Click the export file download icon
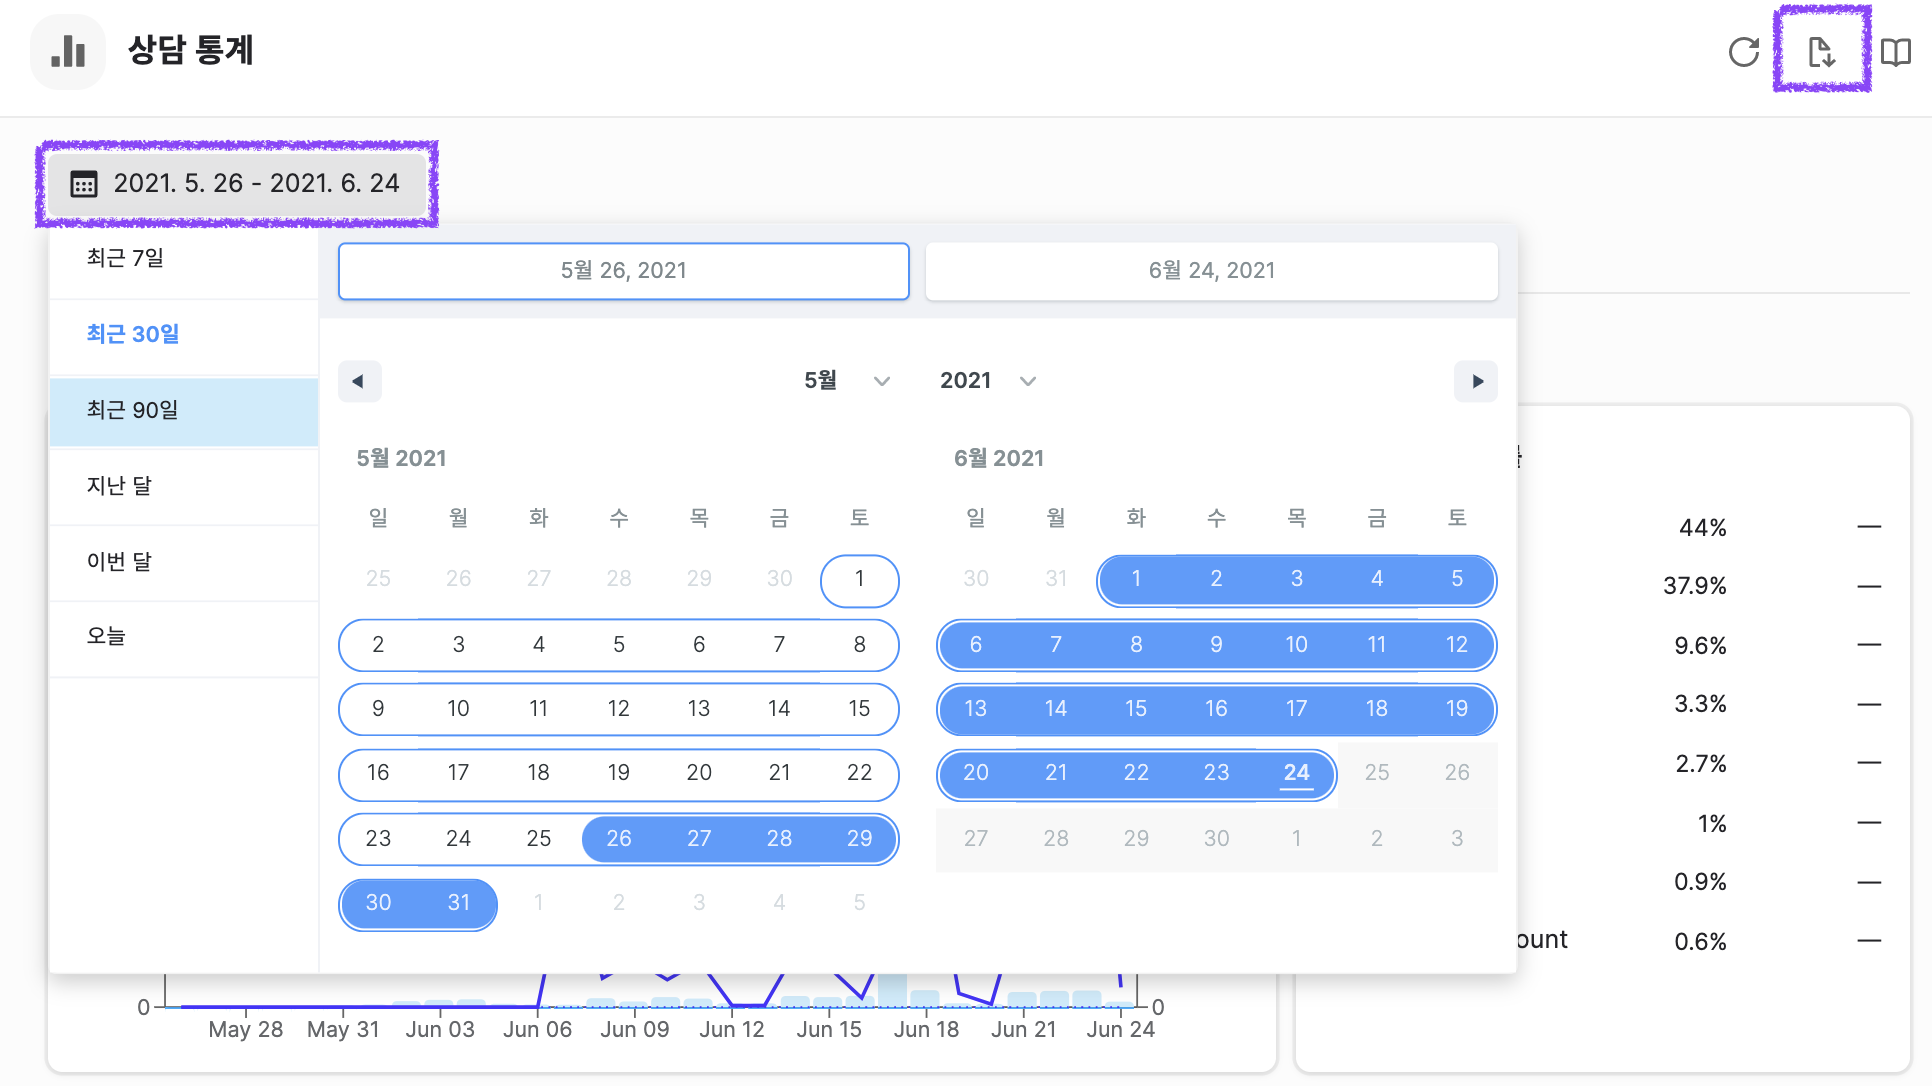 (x=1821, y=52)
